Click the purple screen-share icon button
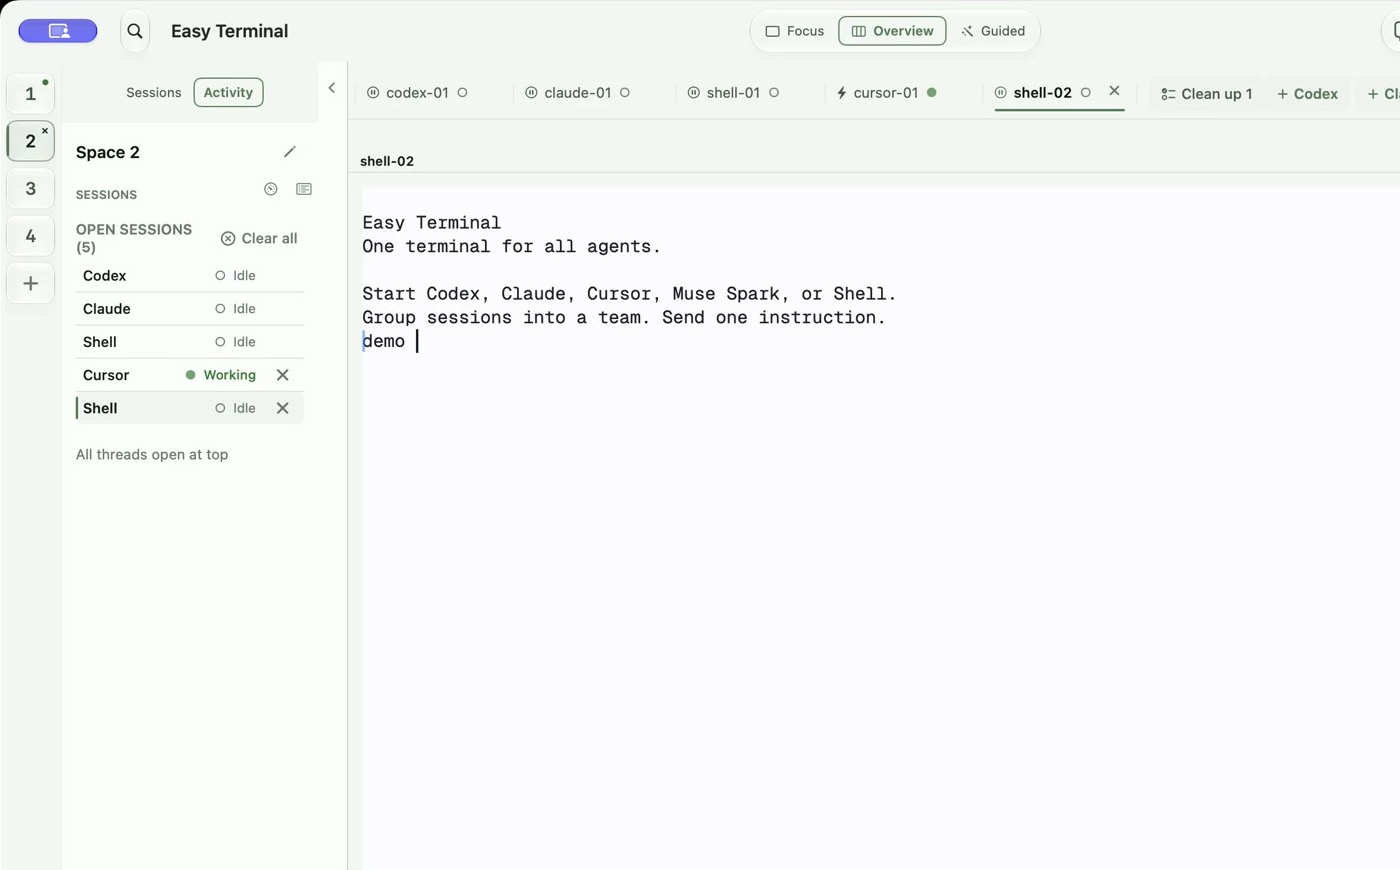Viewport: 1400px width, 870px height. (x=58, y=31)
